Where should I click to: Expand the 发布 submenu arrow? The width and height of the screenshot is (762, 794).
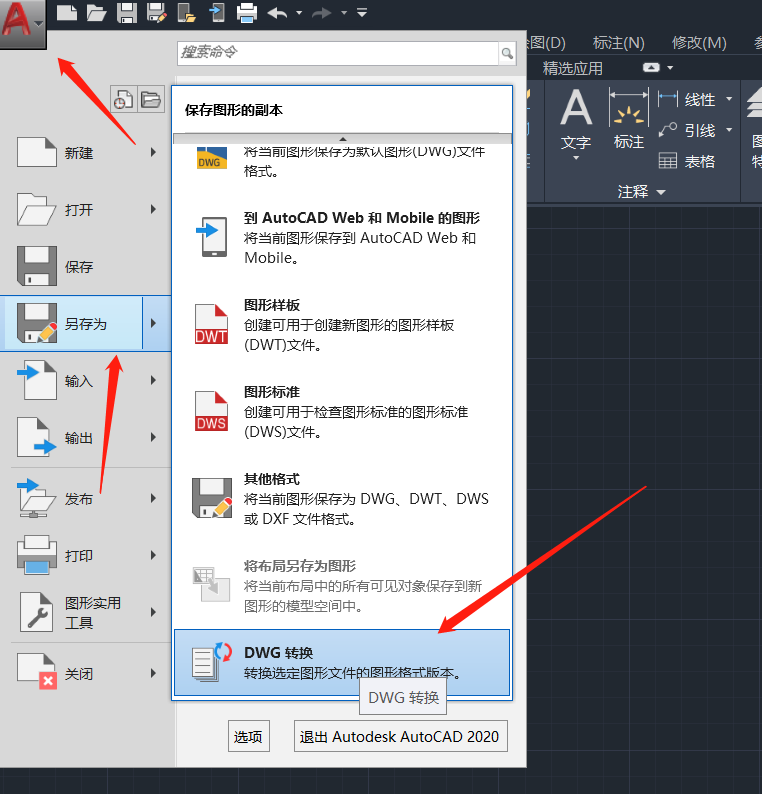coord(153,498)
